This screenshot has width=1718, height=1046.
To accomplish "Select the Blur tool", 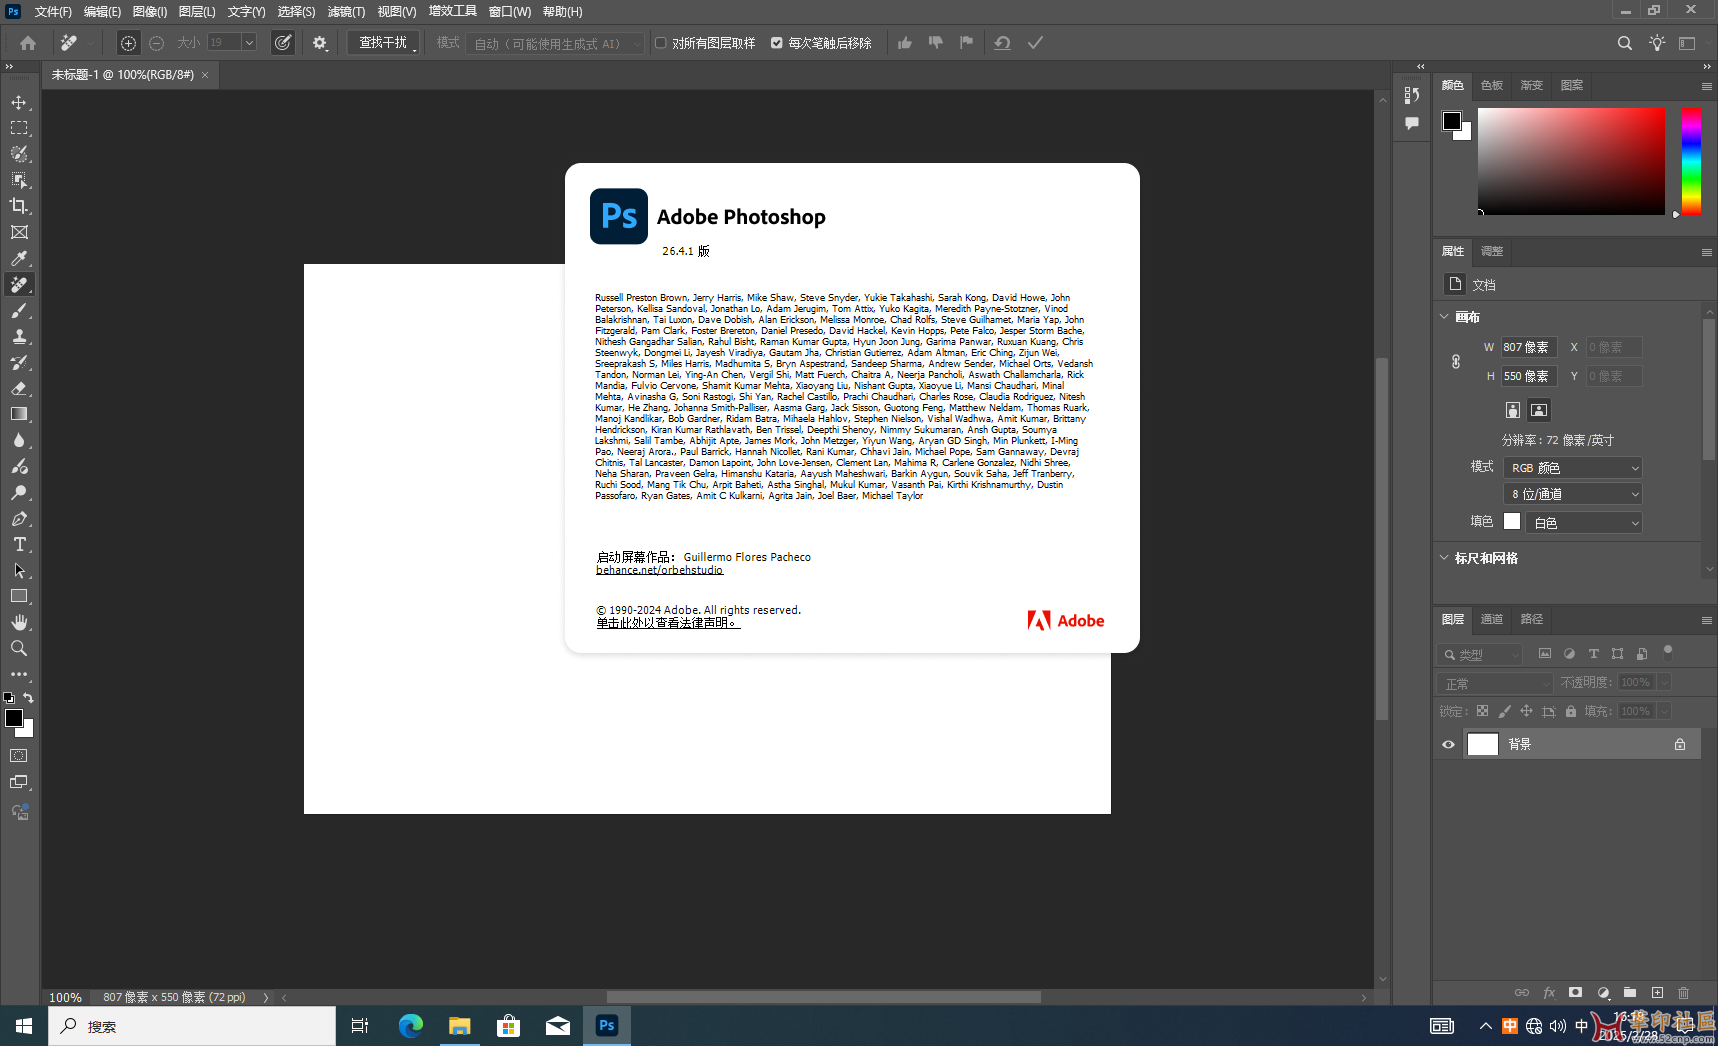I will (x=19, y=440).
